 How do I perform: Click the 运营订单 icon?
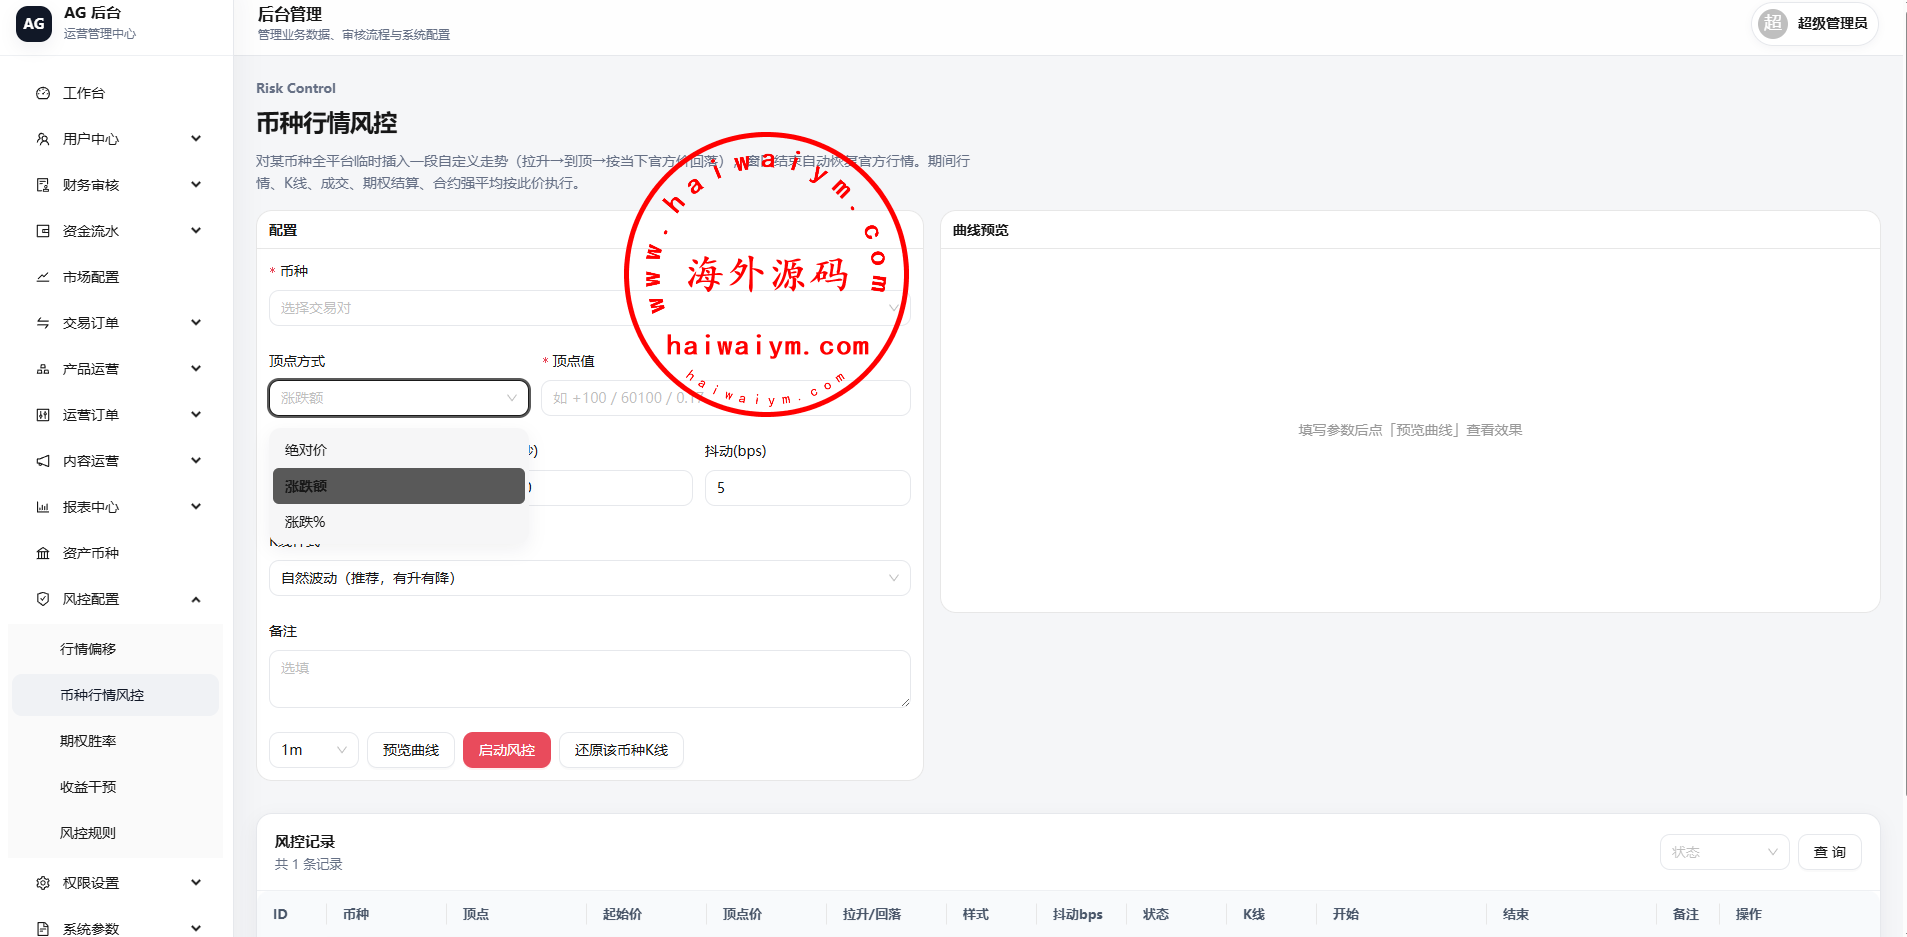(43, 415)
